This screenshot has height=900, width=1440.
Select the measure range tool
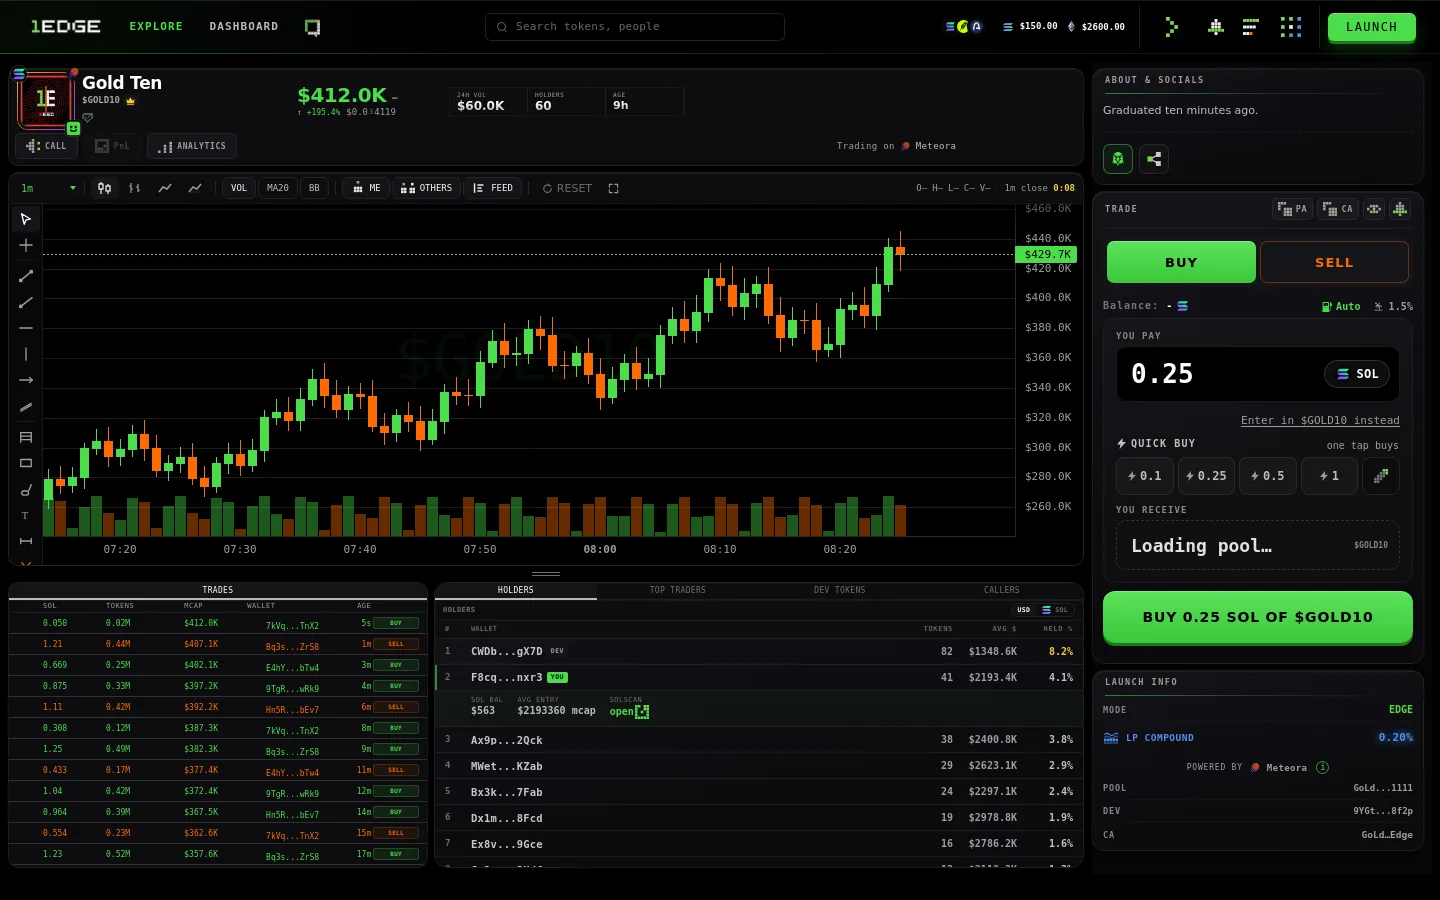pyautogui.click(x=26, y=541)
